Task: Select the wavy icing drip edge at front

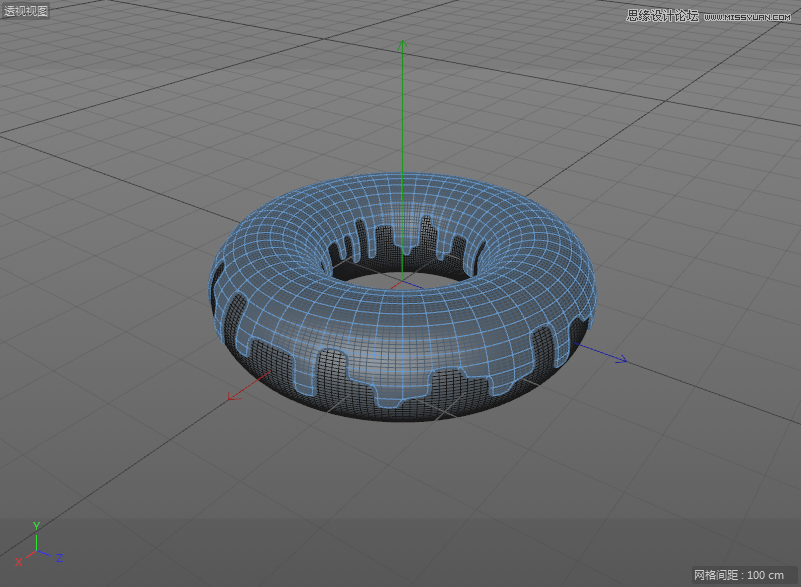Action: point(400,385)
